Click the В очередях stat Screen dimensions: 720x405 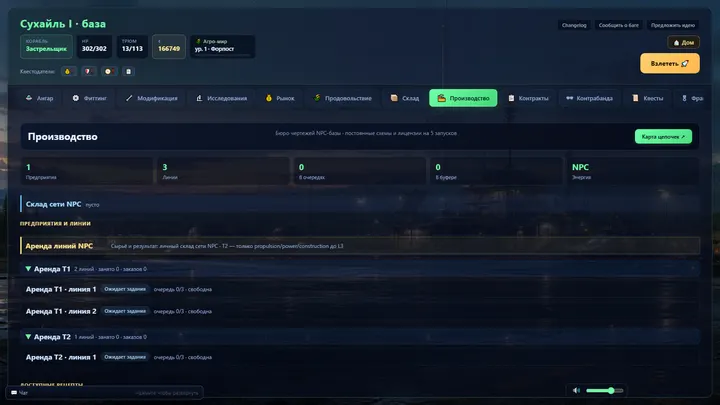pos(360,171)
